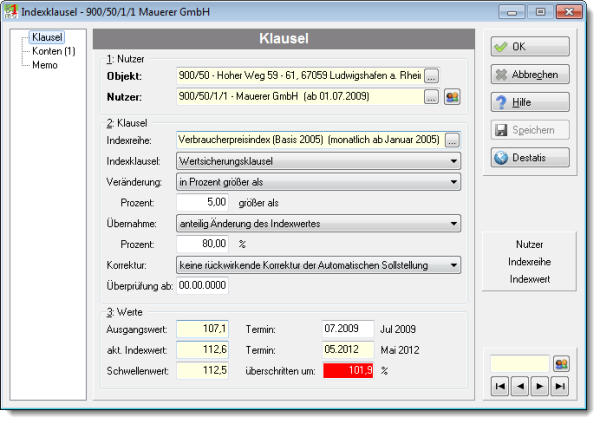Viewport: 600px width, 423px height.
Task: Go to previous record arrow
Action: pos(520,386)
